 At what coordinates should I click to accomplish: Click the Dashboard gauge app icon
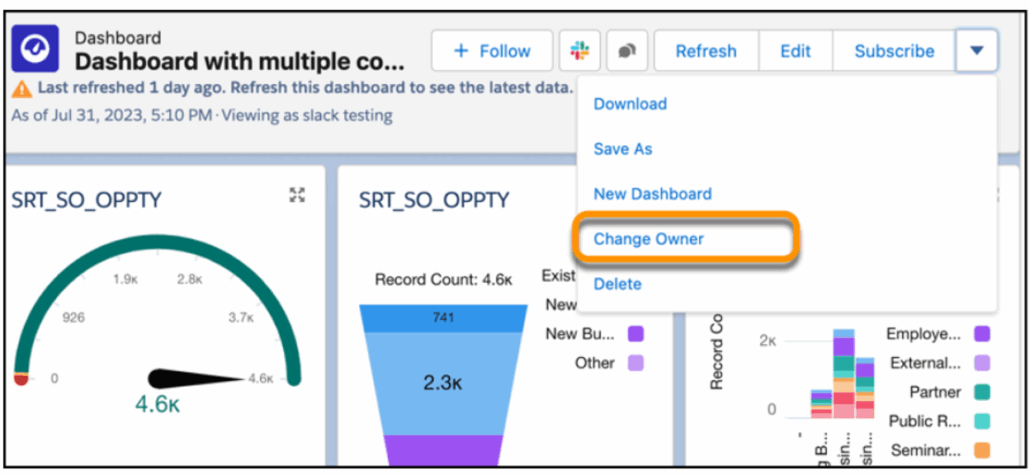tap(39, 49)
